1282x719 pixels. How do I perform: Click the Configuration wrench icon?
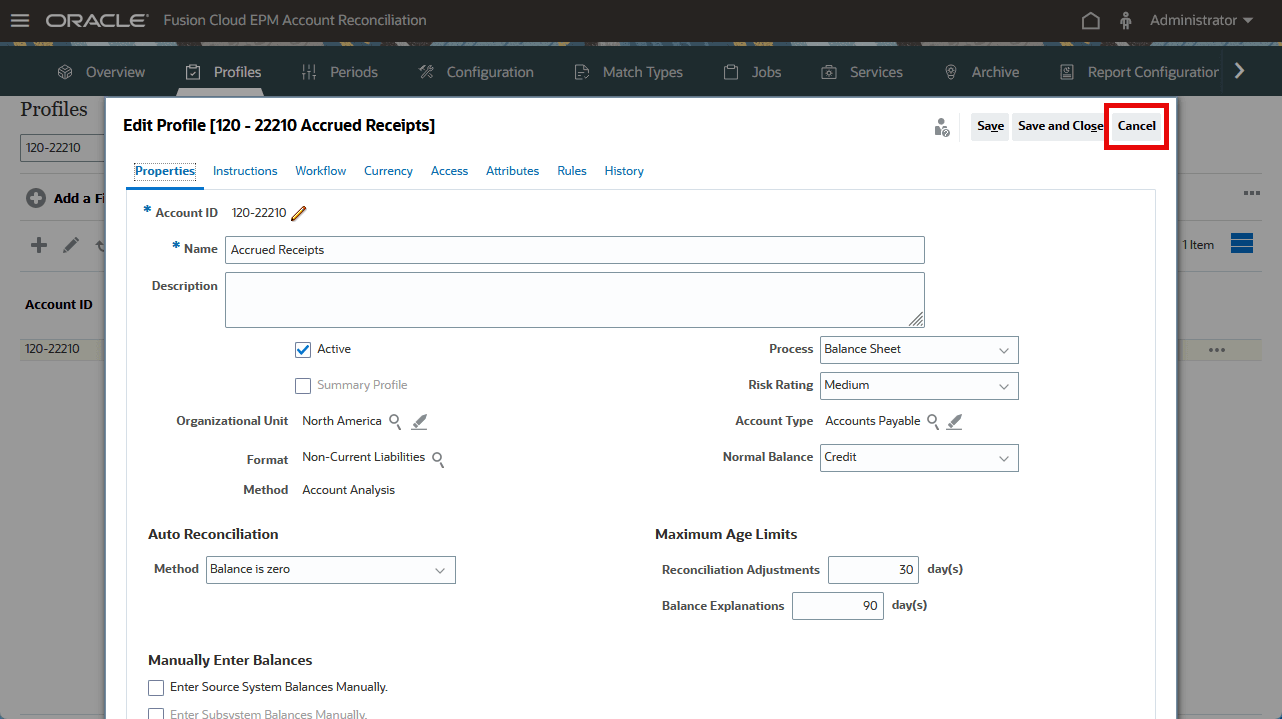pyautogui.click(x=426, y=72)
